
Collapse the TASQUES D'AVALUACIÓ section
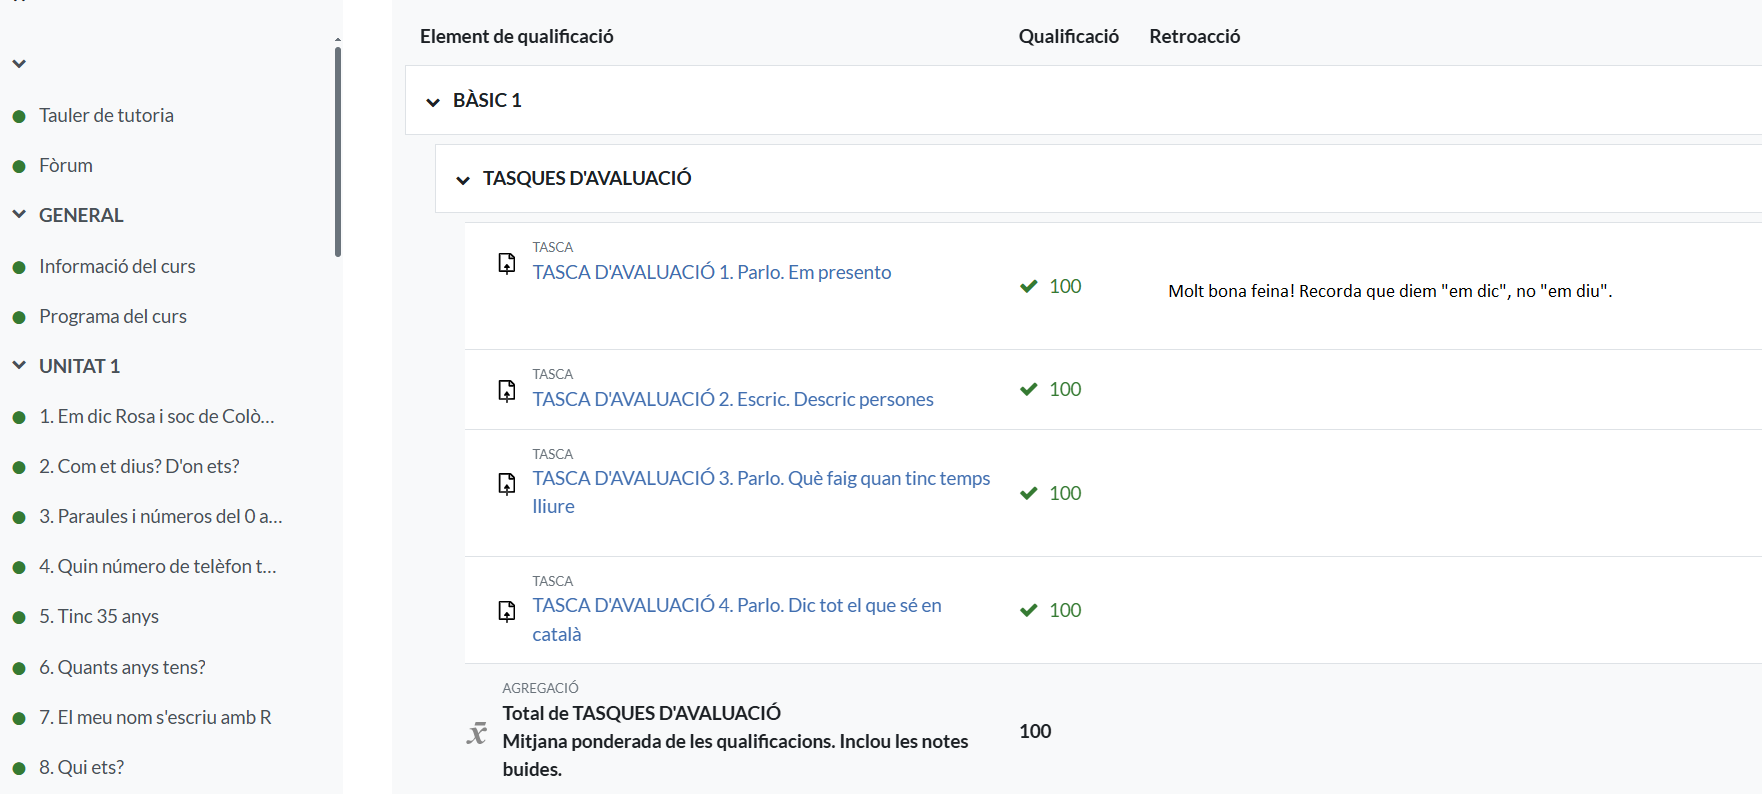463,180
